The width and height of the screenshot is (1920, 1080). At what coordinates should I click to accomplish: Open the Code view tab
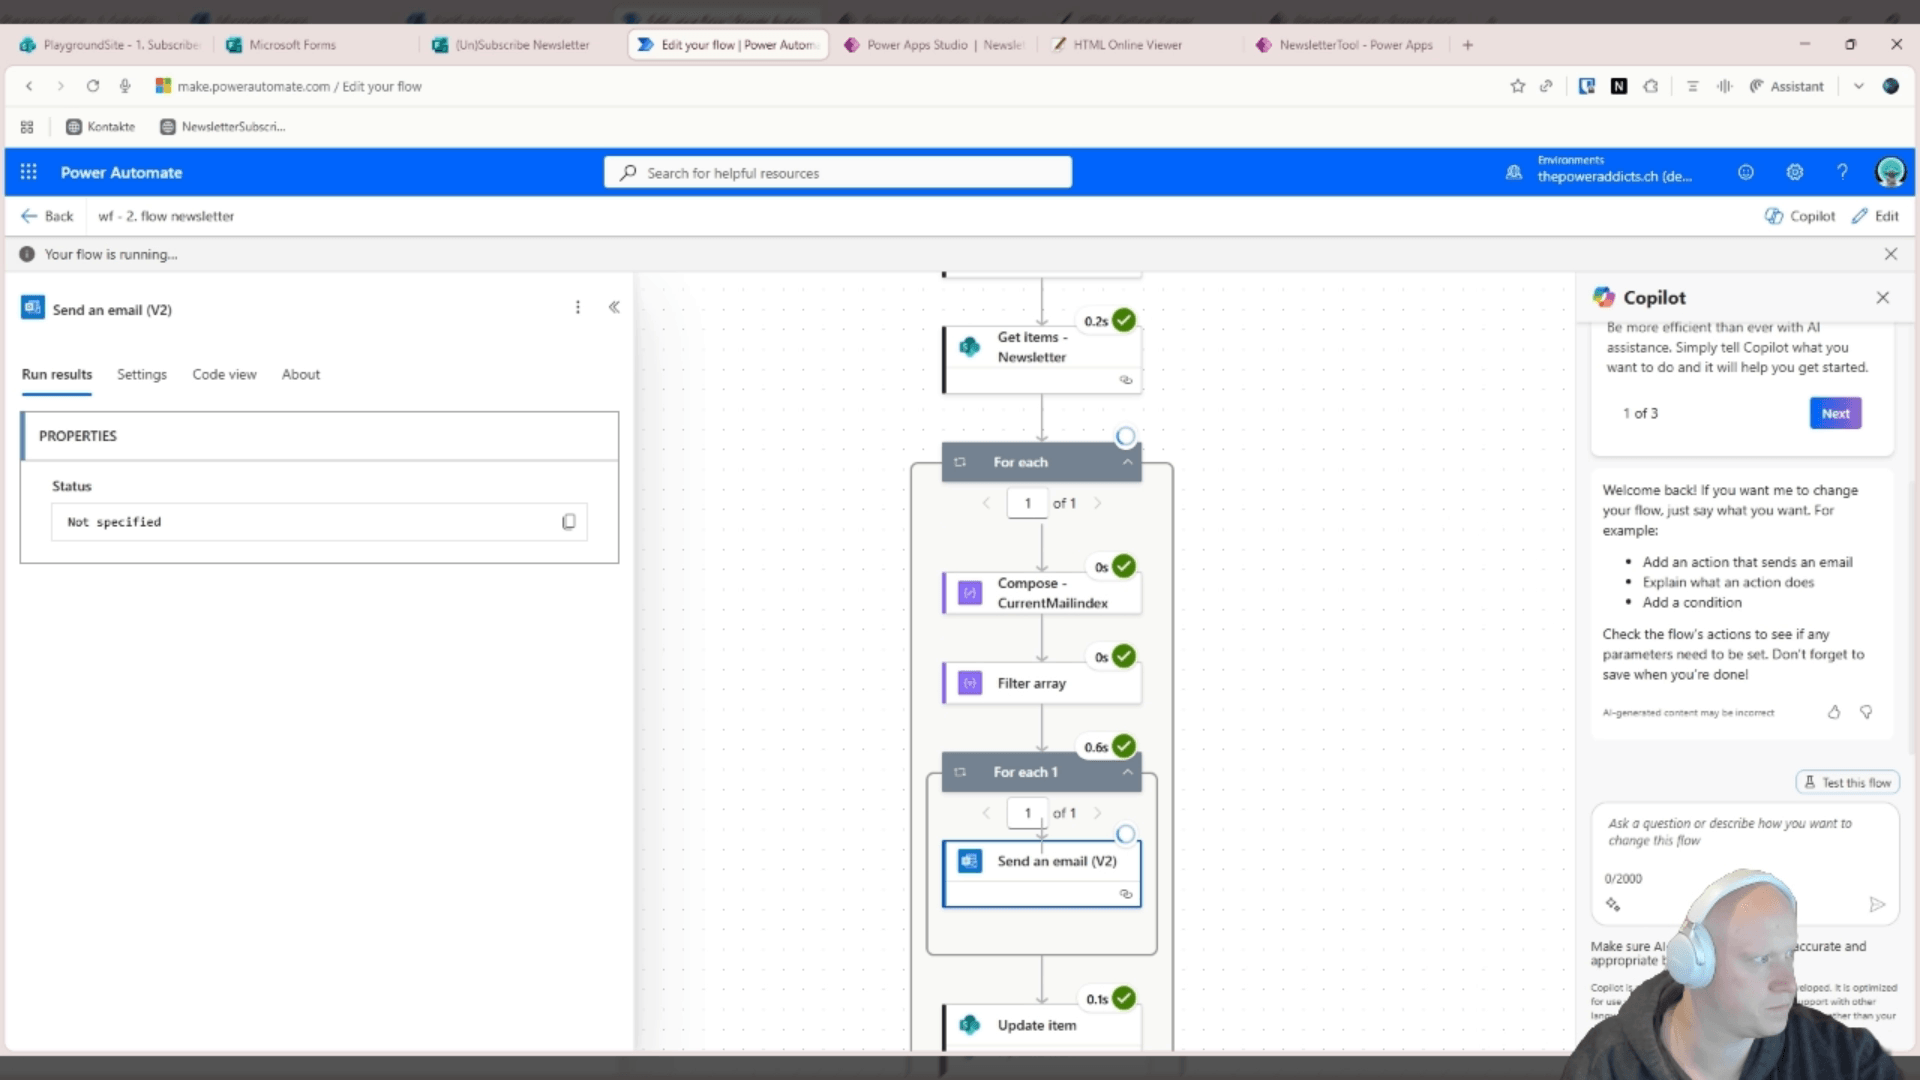(224, 374)
